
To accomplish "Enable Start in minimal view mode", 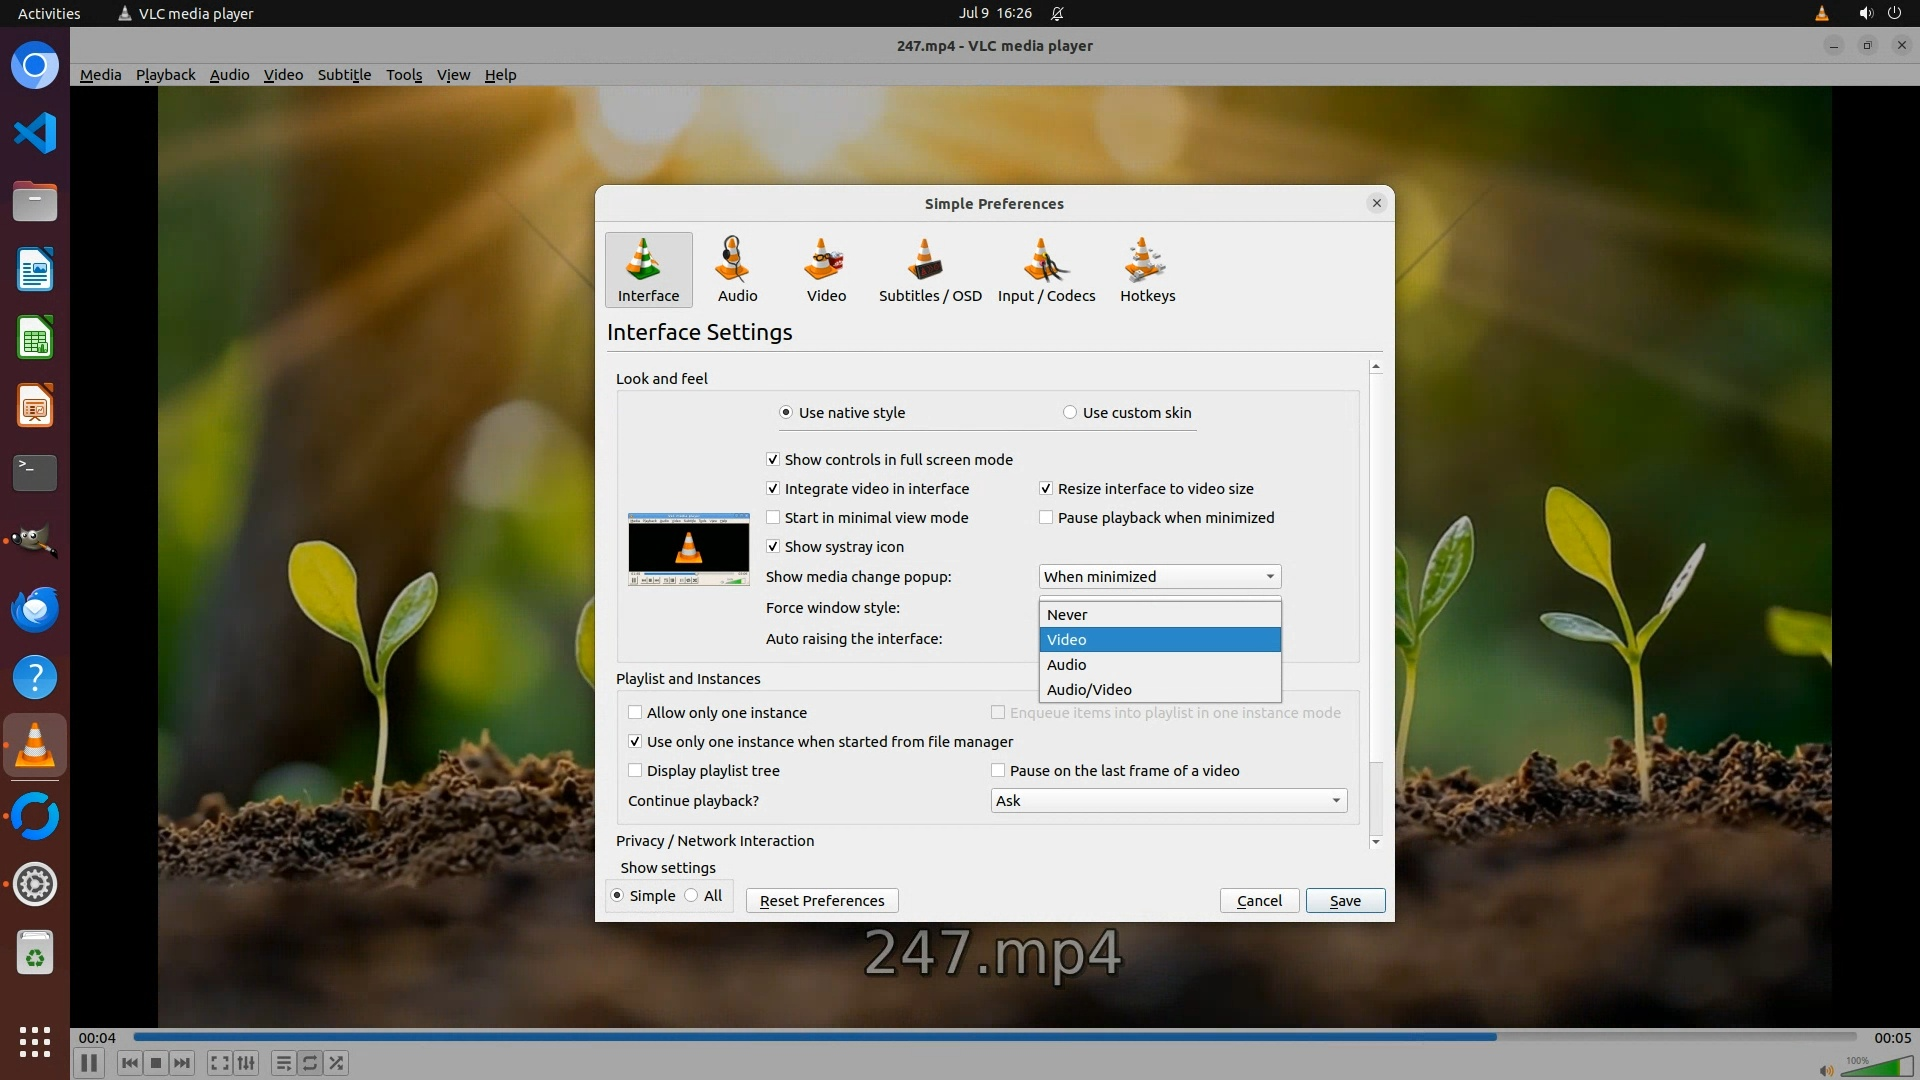I will tap(773, 518).
